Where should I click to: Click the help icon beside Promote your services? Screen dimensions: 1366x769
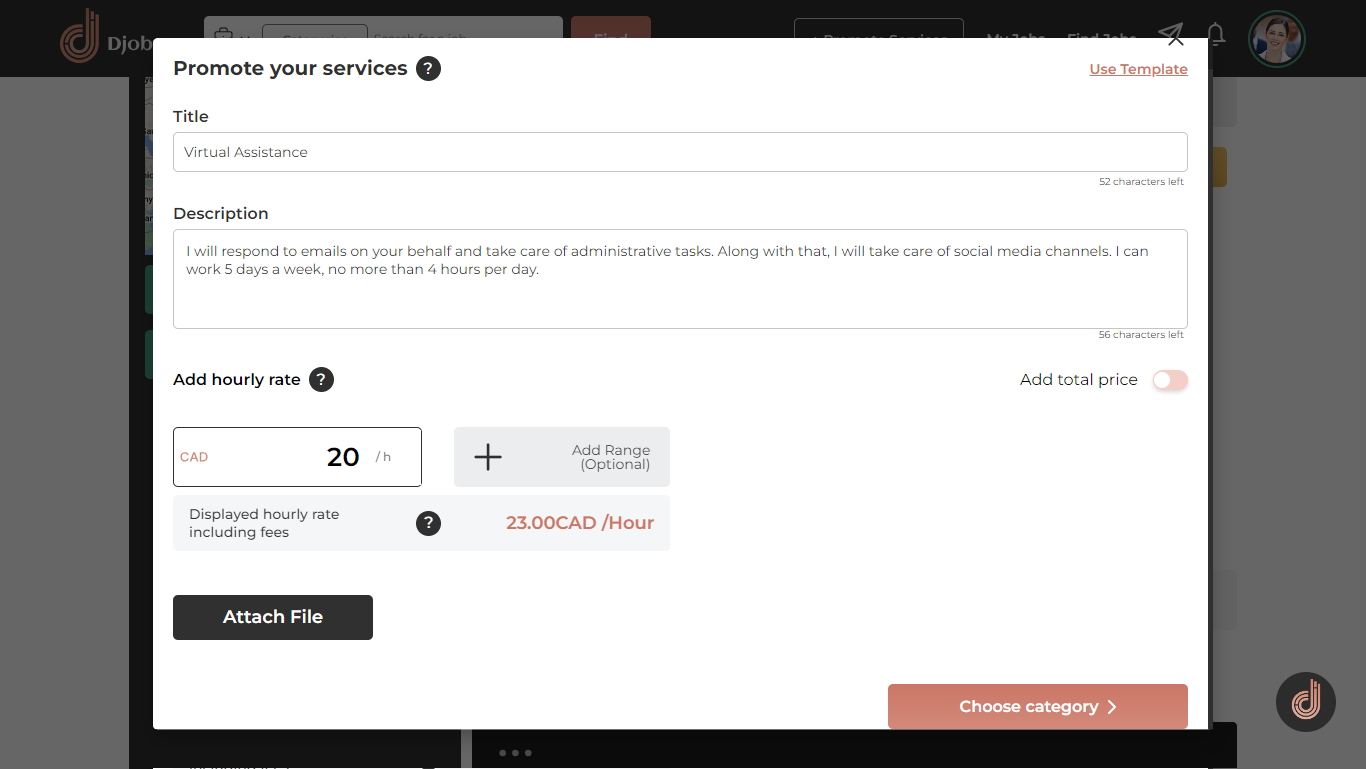(428, 69)
